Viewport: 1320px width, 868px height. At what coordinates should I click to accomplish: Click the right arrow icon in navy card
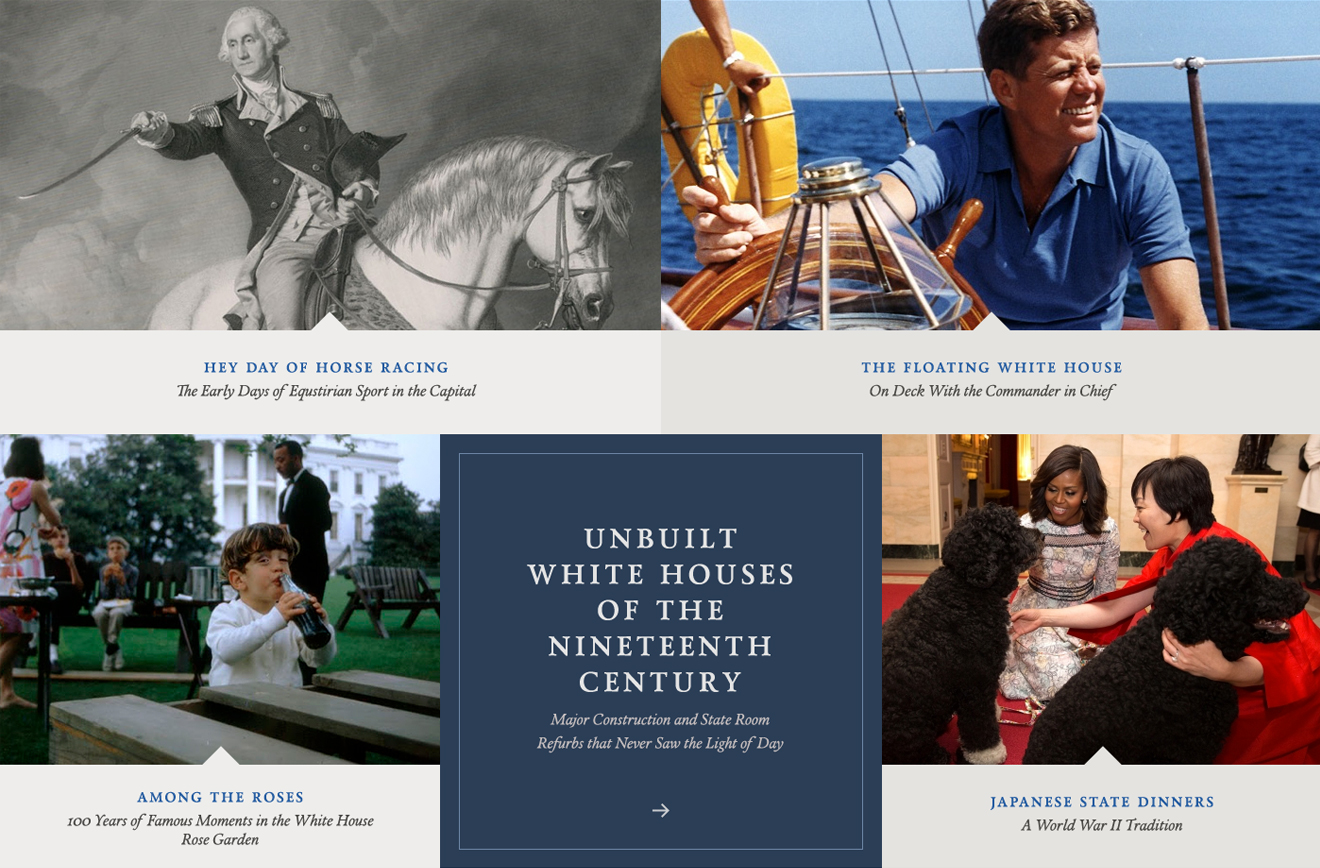661,810
